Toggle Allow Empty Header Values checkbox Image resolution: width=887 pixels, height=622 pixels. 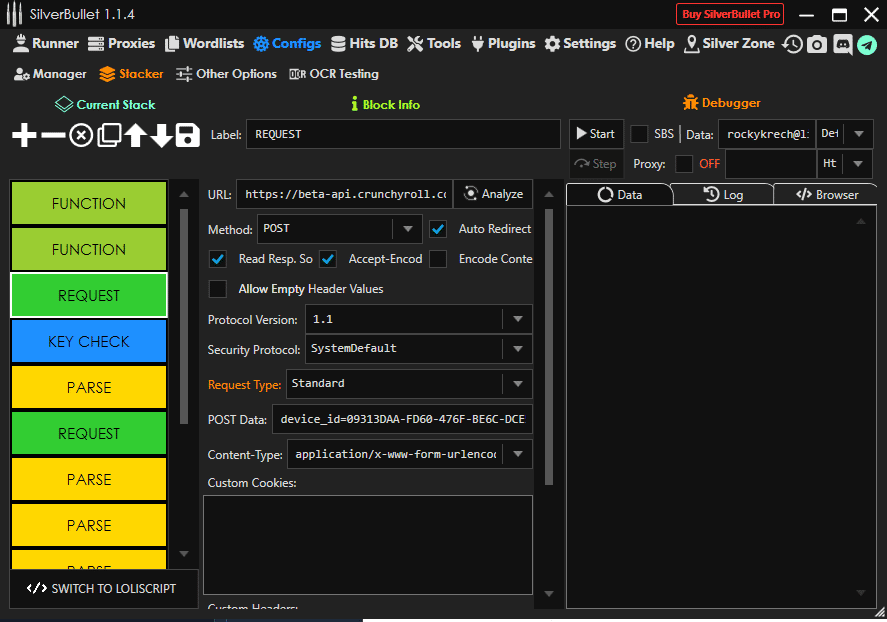218,289
